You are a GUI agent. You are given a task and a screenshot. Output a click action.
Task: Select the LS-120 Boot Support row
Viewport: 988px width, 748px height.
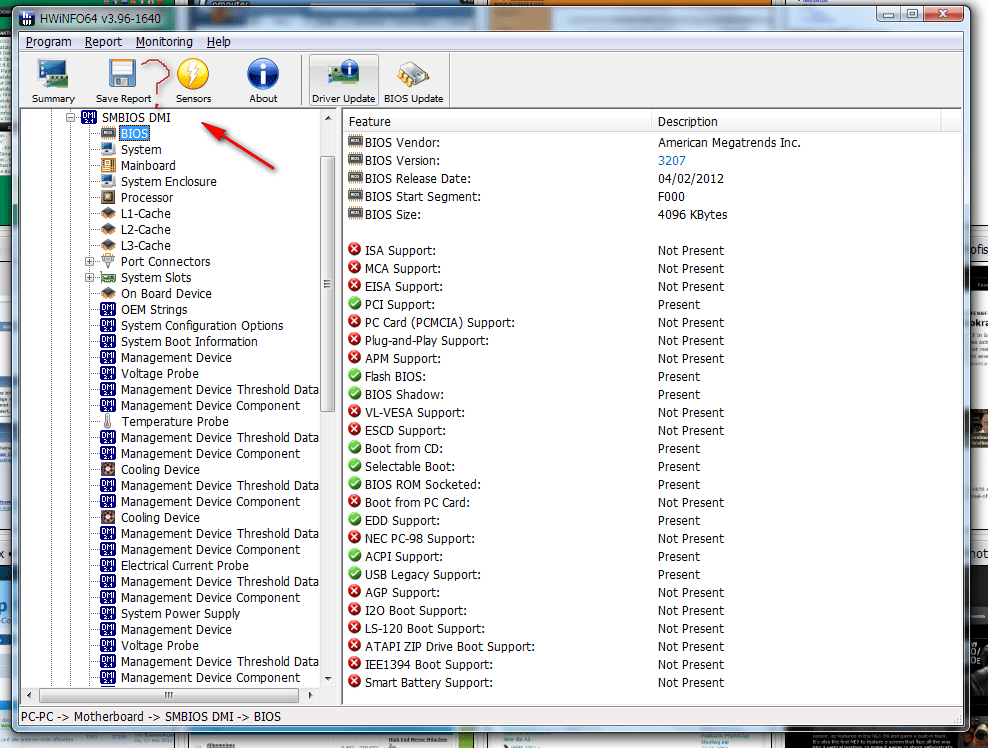click(x=653, y=628)
